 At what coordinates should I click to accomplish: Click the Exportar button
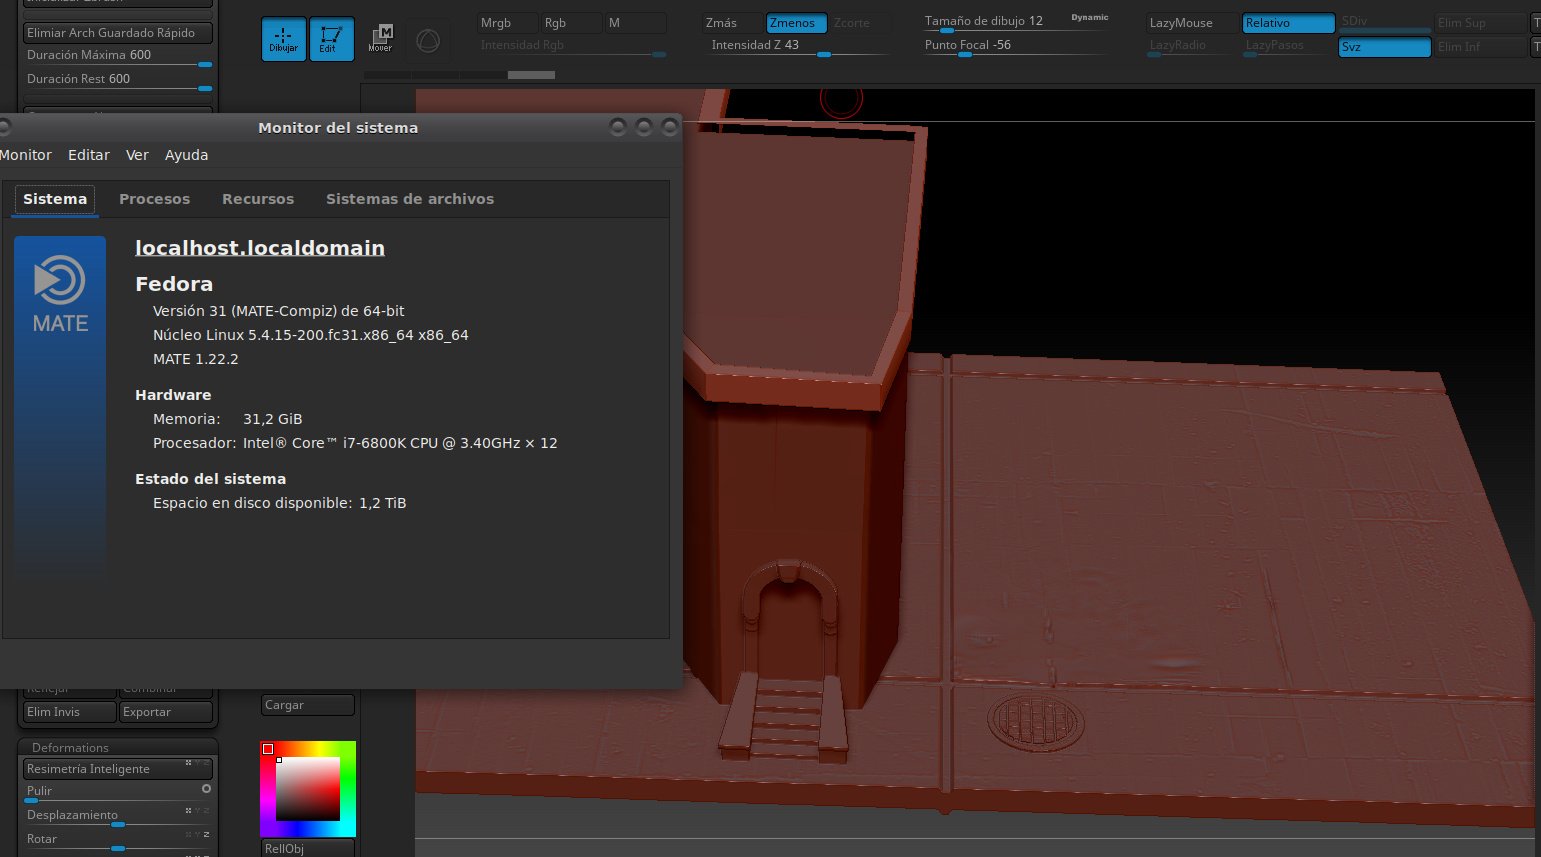[x=165, y=712]
